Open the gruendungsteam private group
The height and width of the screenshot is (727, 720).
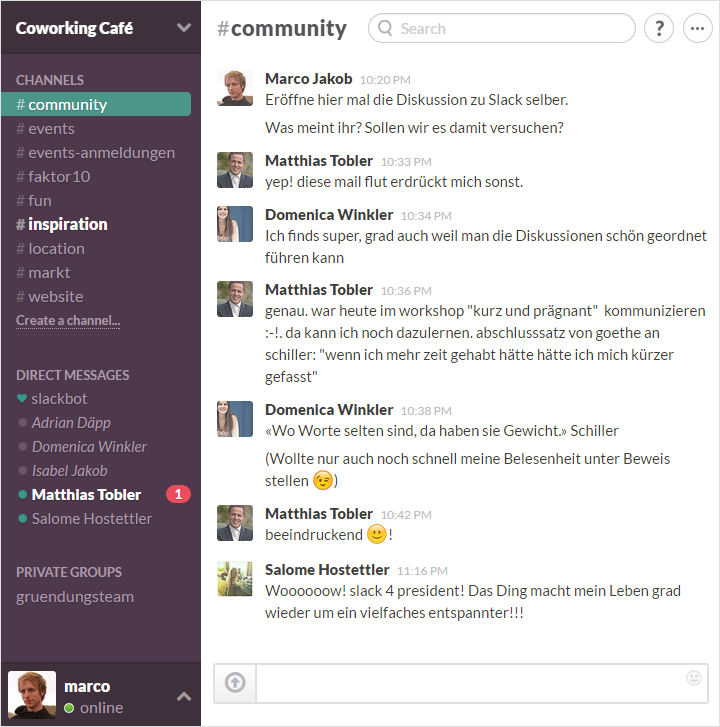coord(75,597)
